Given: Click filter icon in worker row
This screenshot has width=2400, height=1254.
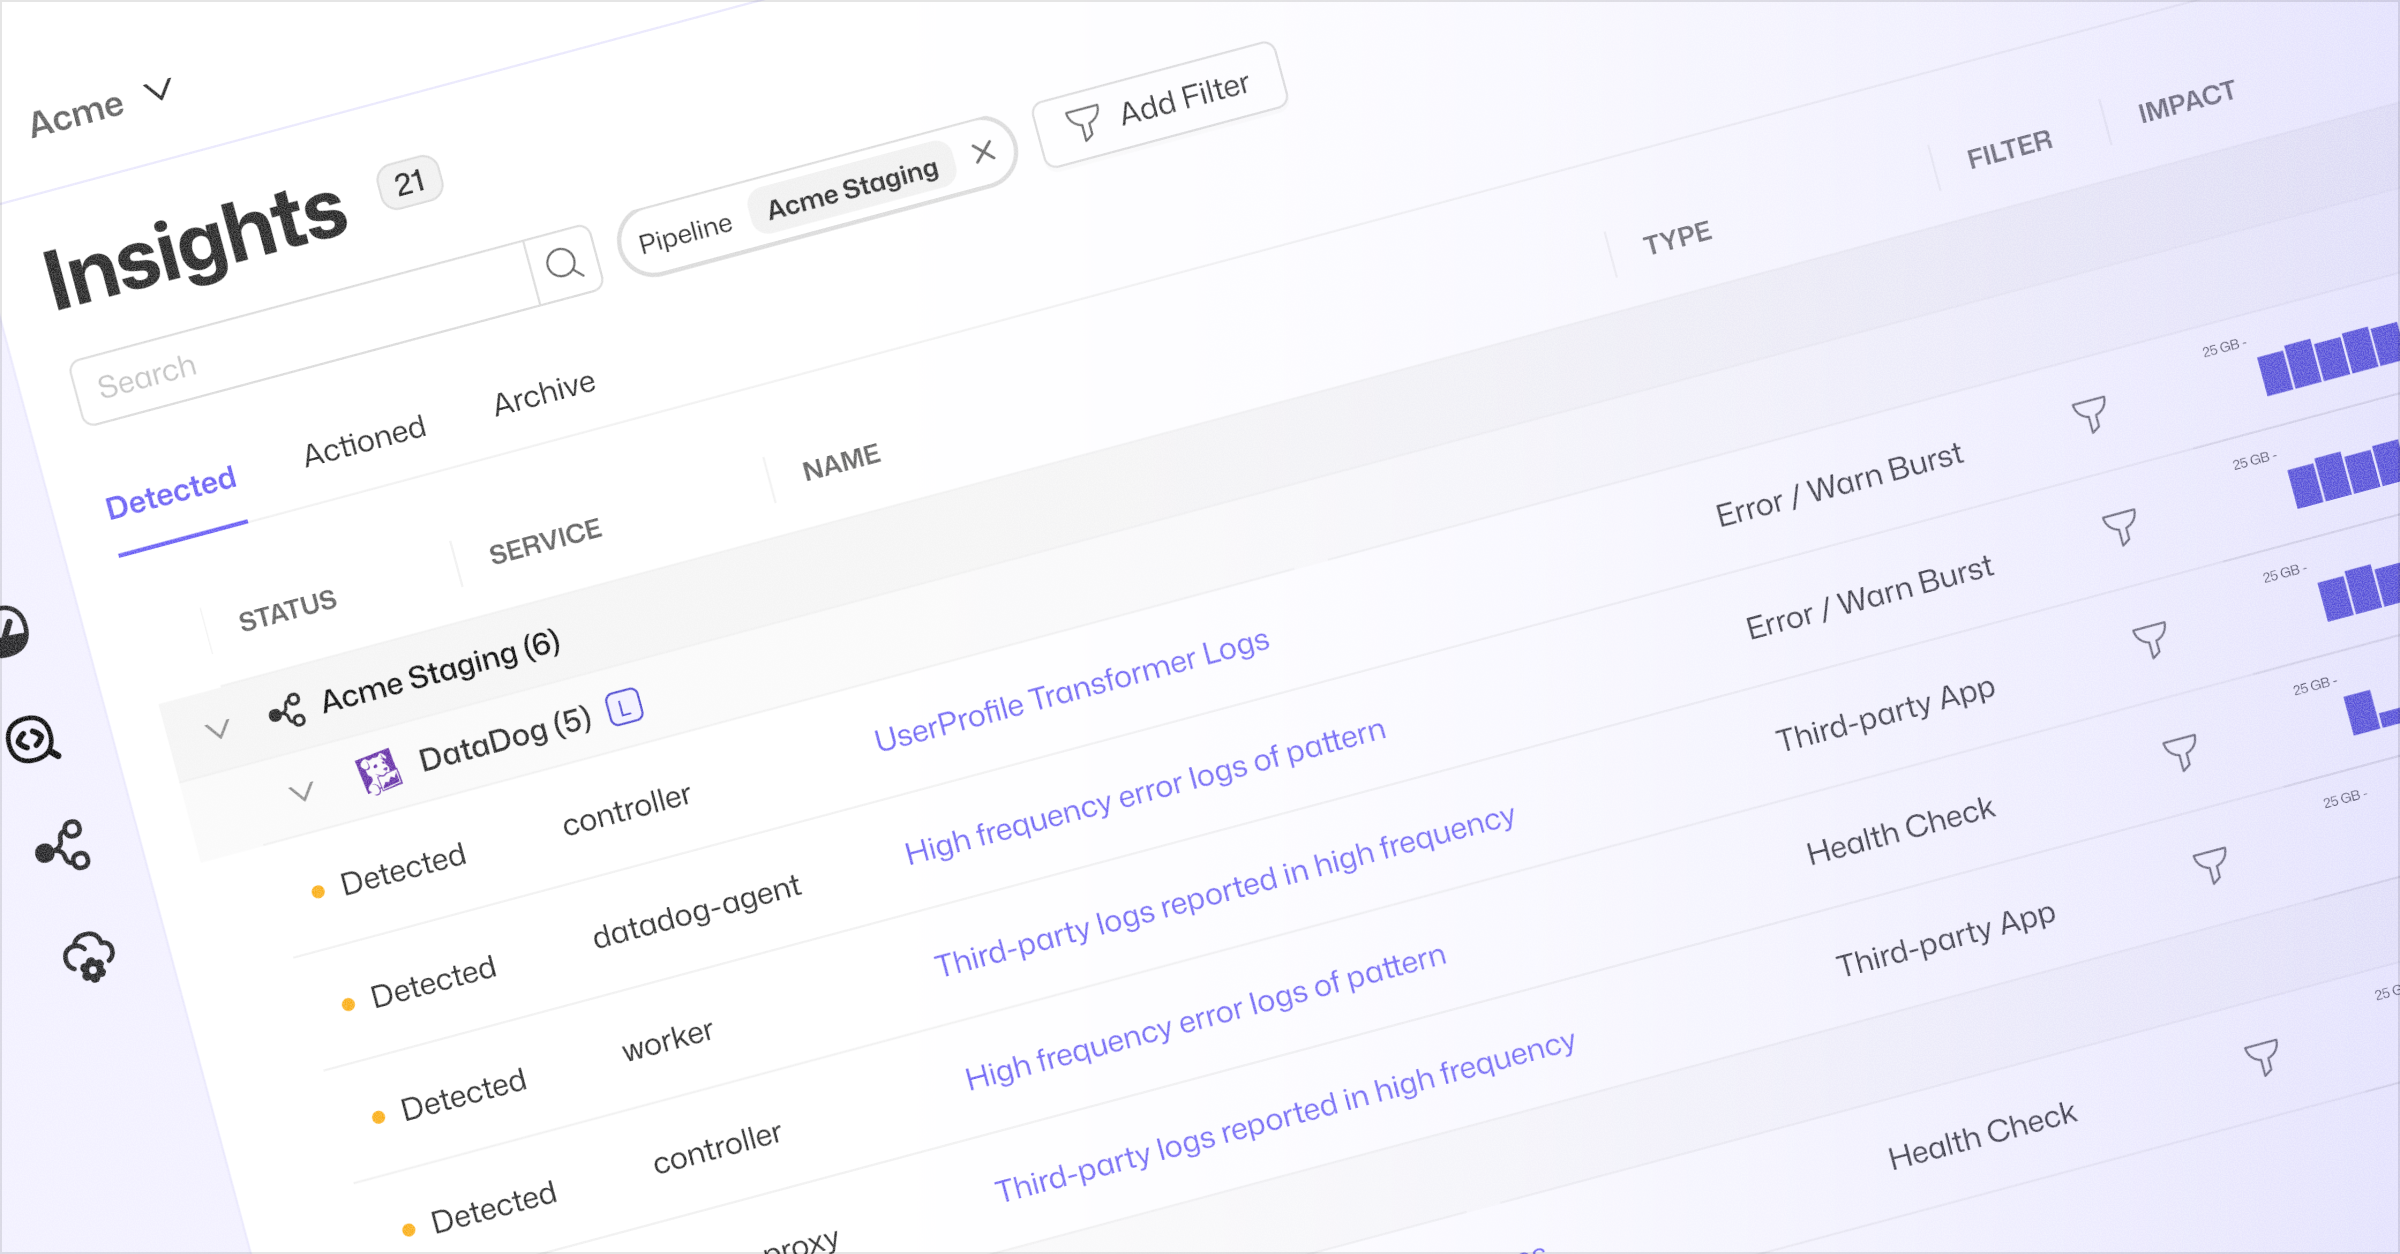Looking at the screenshot, I should tap(2150, 640).
